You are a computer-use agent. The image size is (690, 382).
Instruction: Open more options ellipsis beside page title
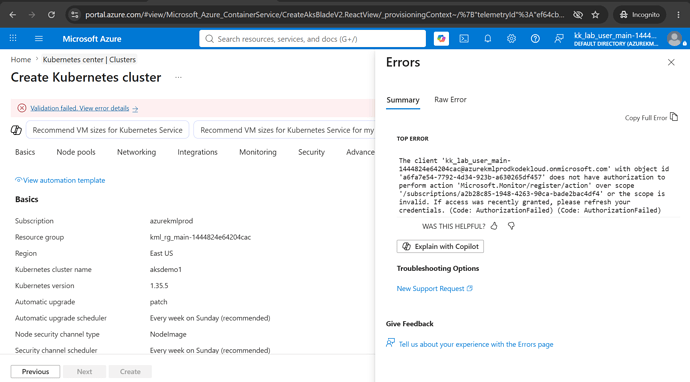pos(178,77)
